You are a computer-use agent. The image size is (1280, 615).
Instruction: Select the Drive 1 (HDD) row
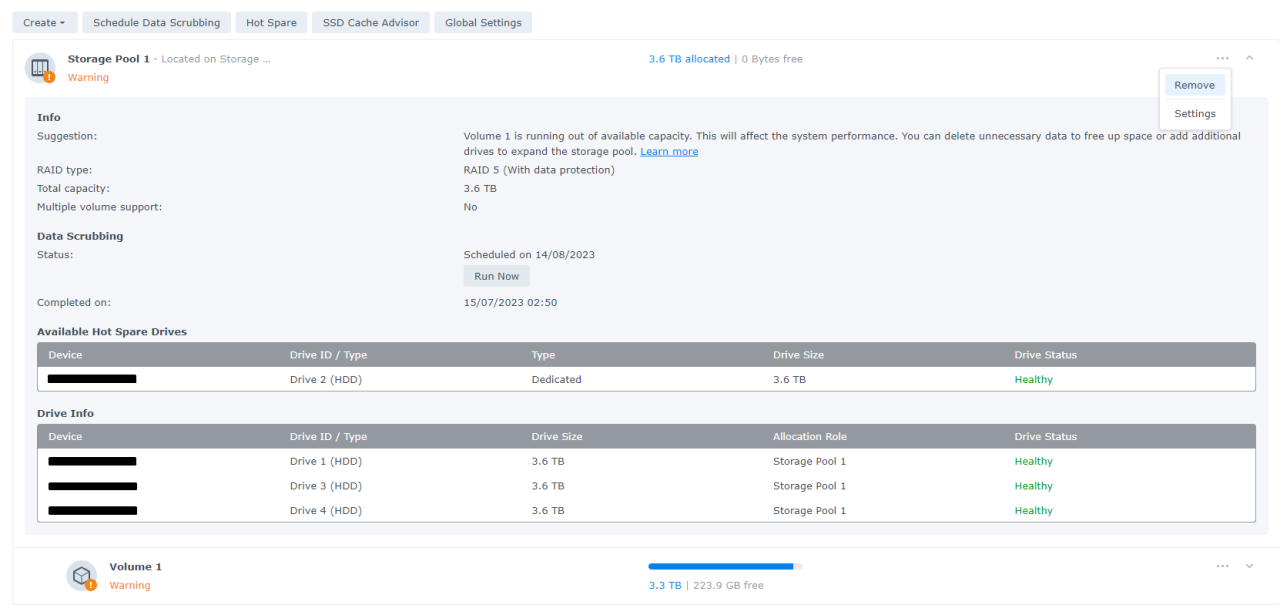[x=645, y=462]
